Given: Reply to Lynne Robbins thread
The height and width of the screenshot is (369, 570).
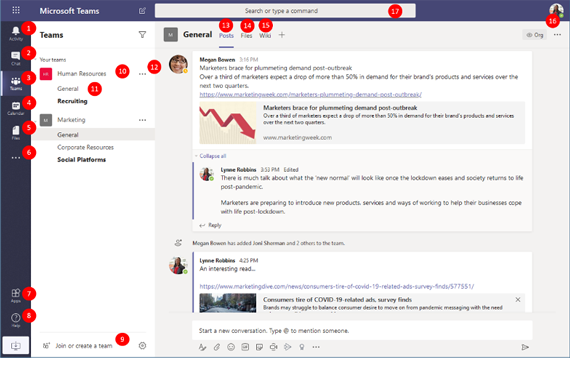Looking at the screenshot, I should point(210,225).
